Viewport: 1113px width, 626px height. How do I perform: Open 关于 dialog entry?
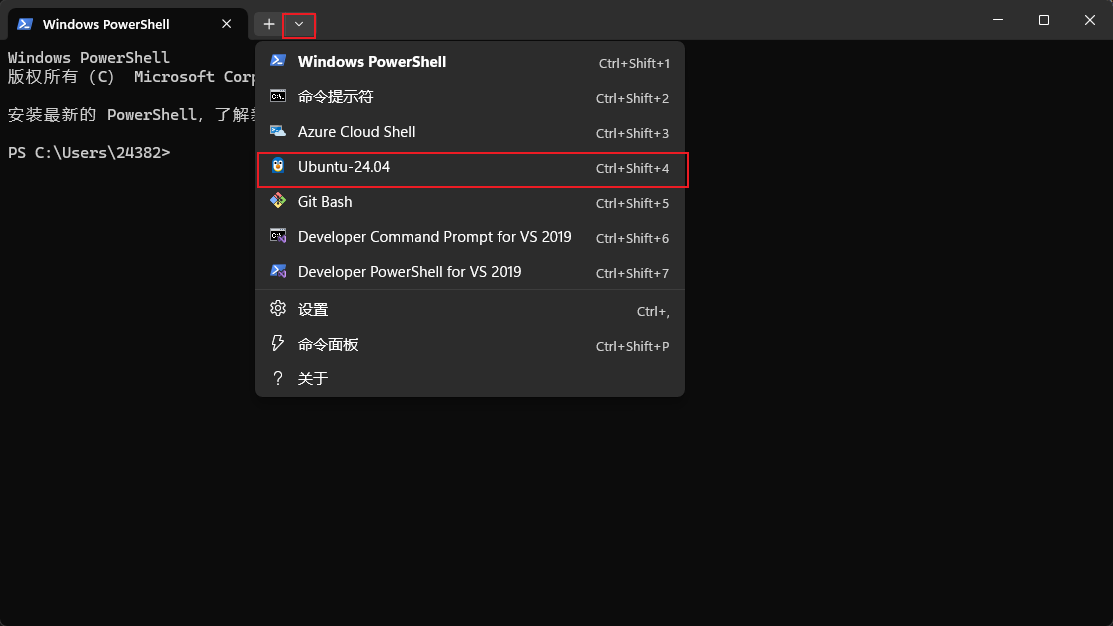pyautogui.click(x=470, y=378)
